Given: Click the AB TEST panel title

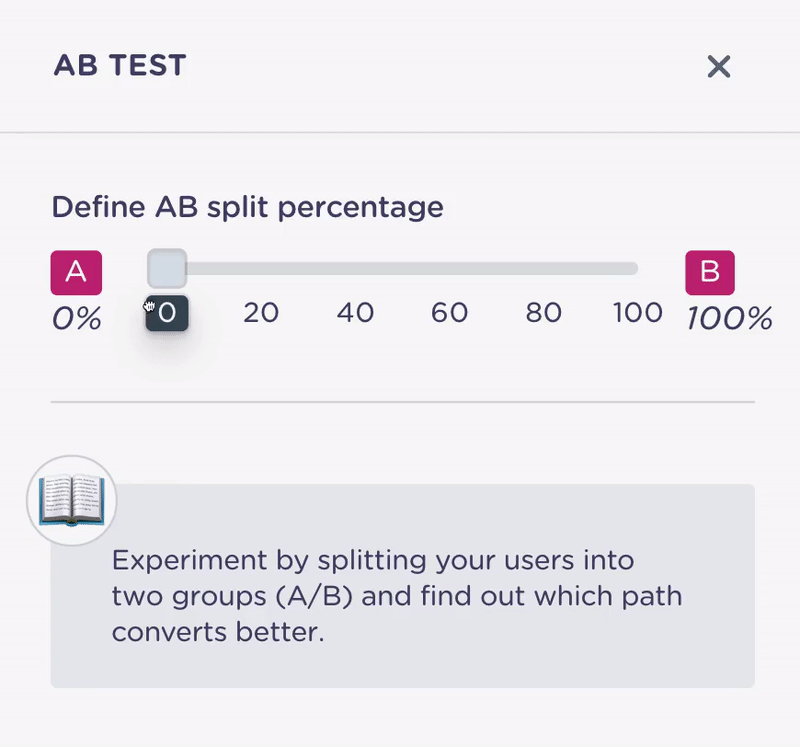Looking at the screenshot, I should coord(120,65).
